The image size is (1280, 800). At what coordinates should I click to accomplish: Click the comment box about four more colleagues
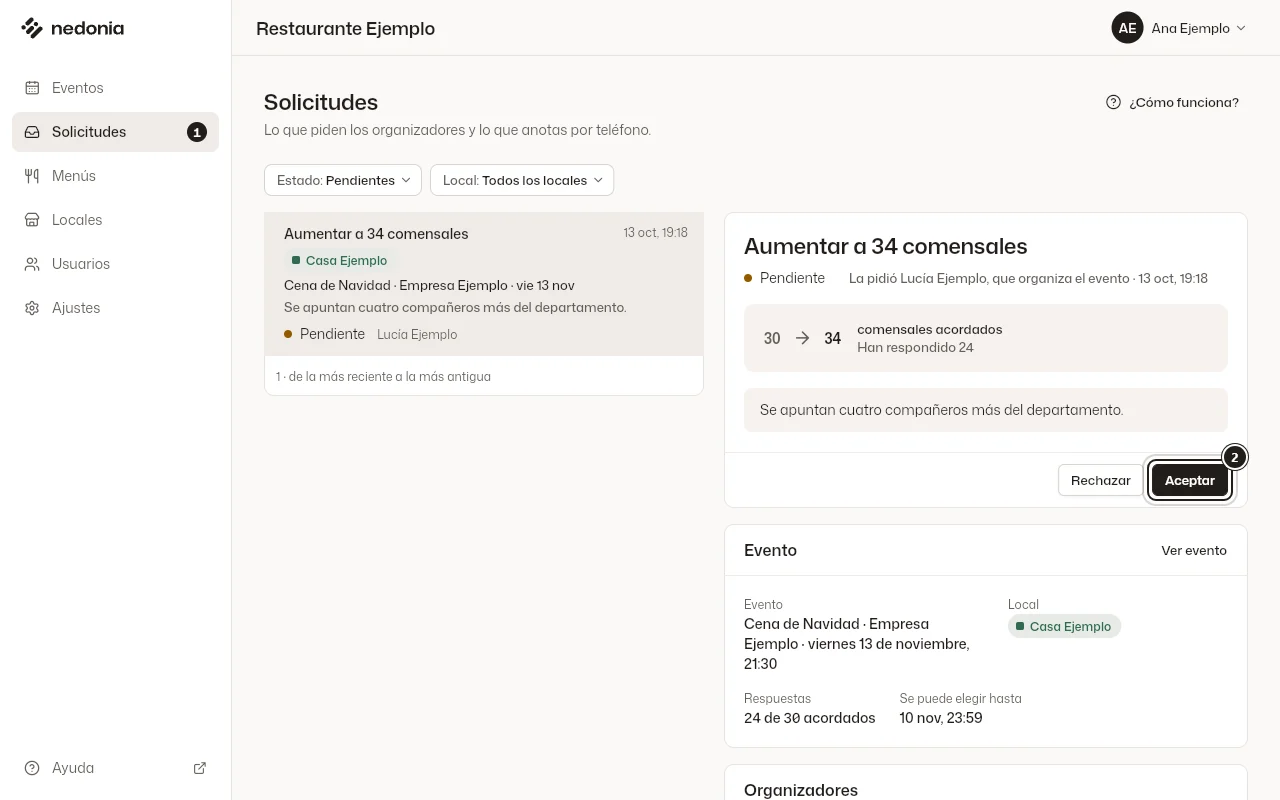[986, 410]
